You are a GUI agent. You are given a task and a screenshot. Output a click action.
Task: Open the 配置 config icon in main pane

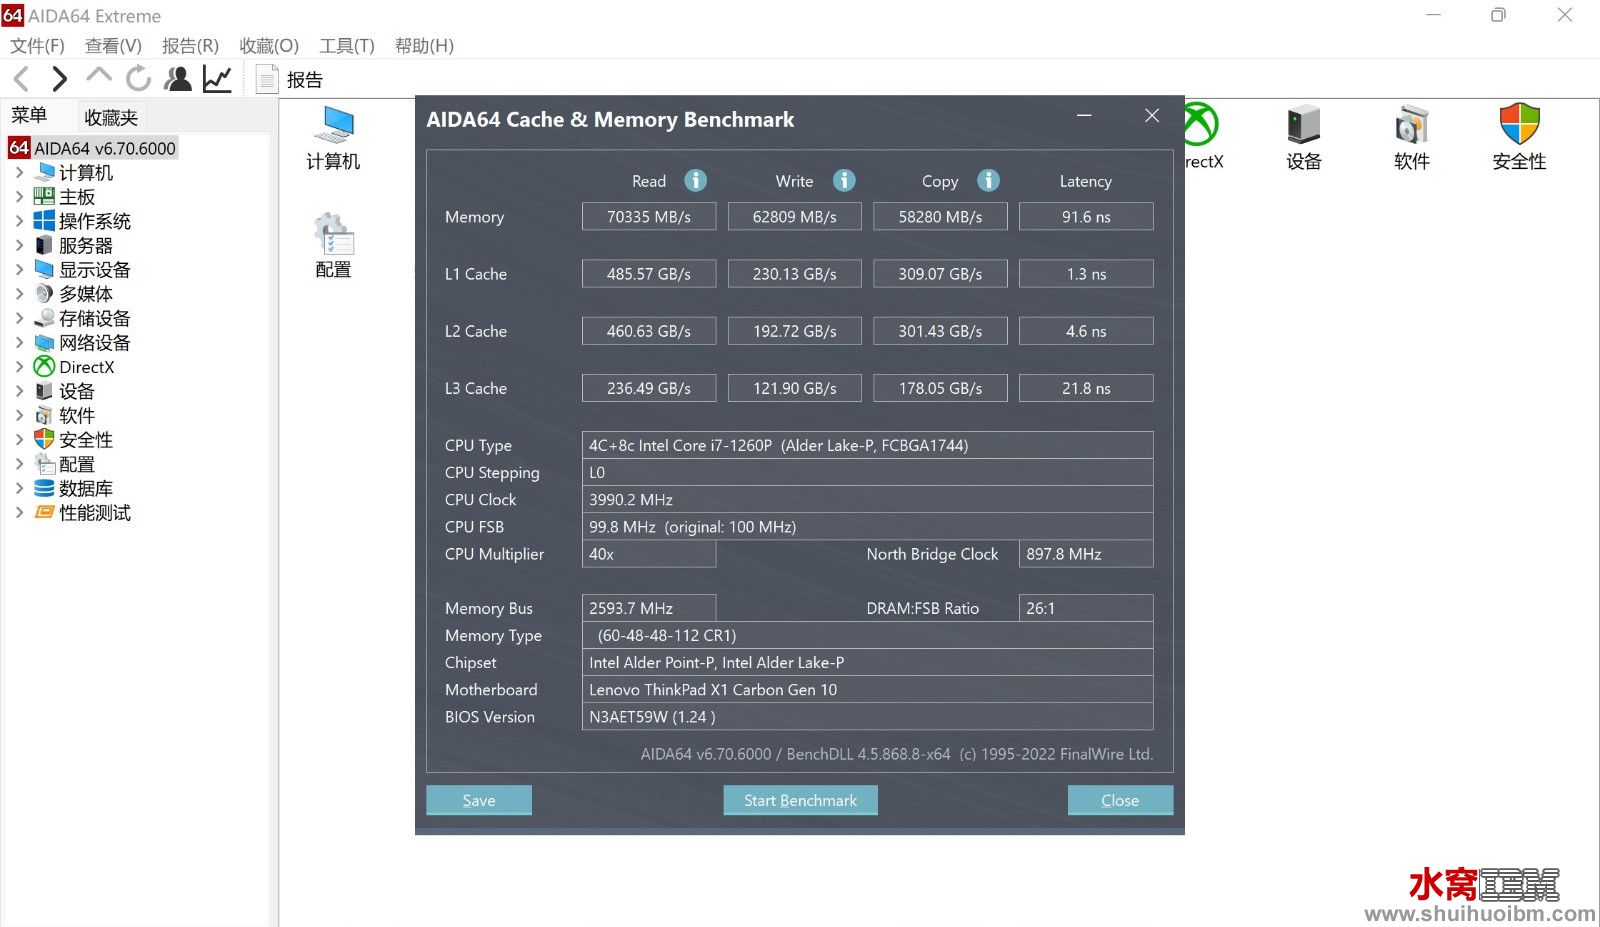click(x=333, y=246)
